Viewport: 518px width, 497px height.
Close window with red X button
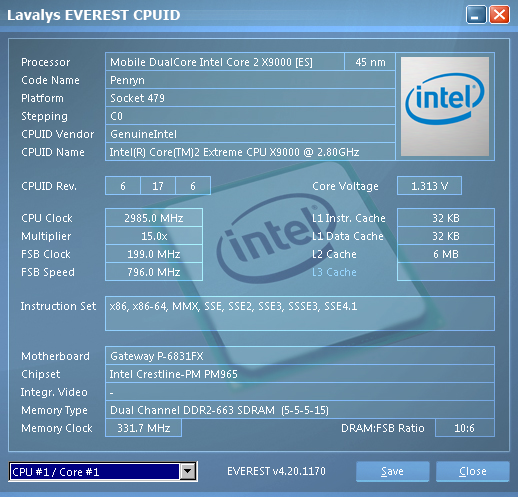(x=499, y=15)
